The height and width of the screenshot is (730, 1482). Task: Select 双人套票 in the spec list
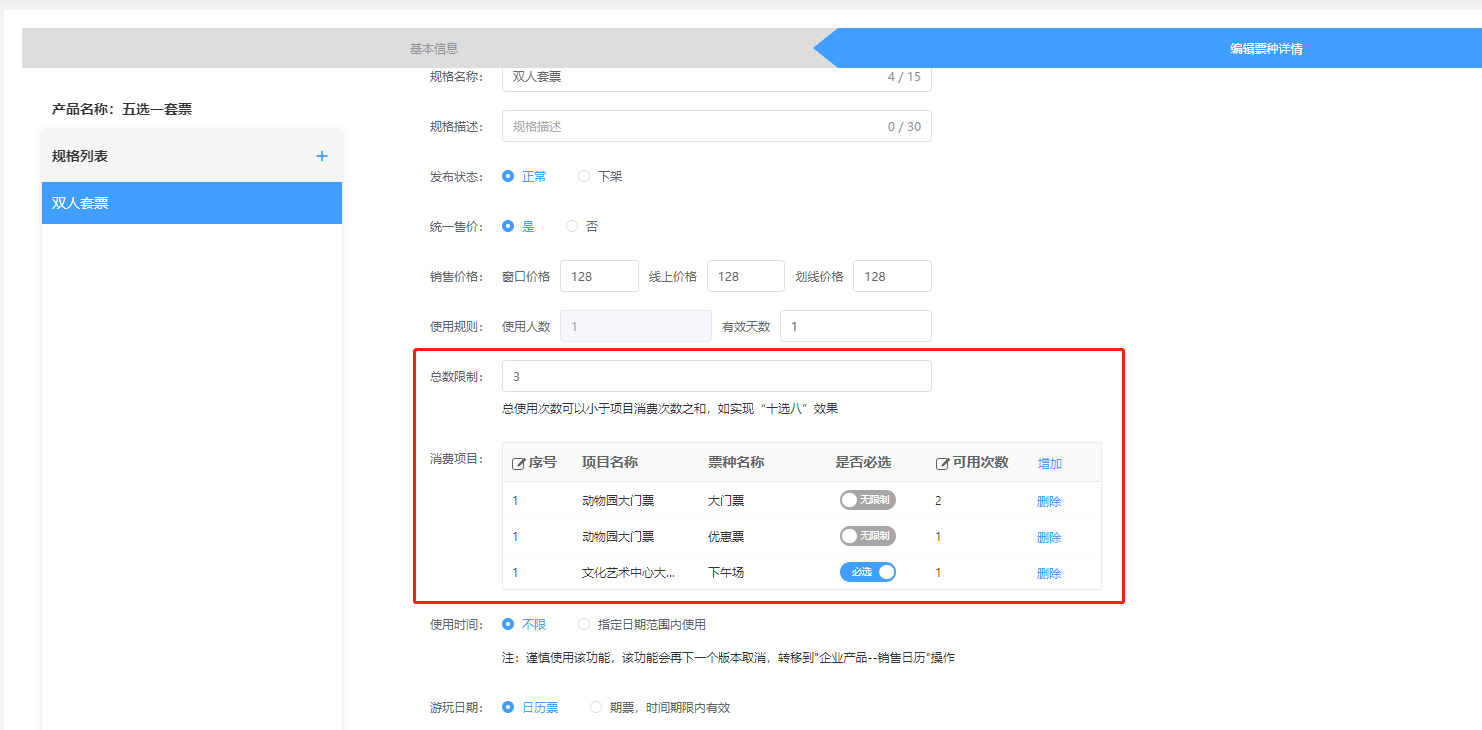pyautogui.click(x=191, y=203)
